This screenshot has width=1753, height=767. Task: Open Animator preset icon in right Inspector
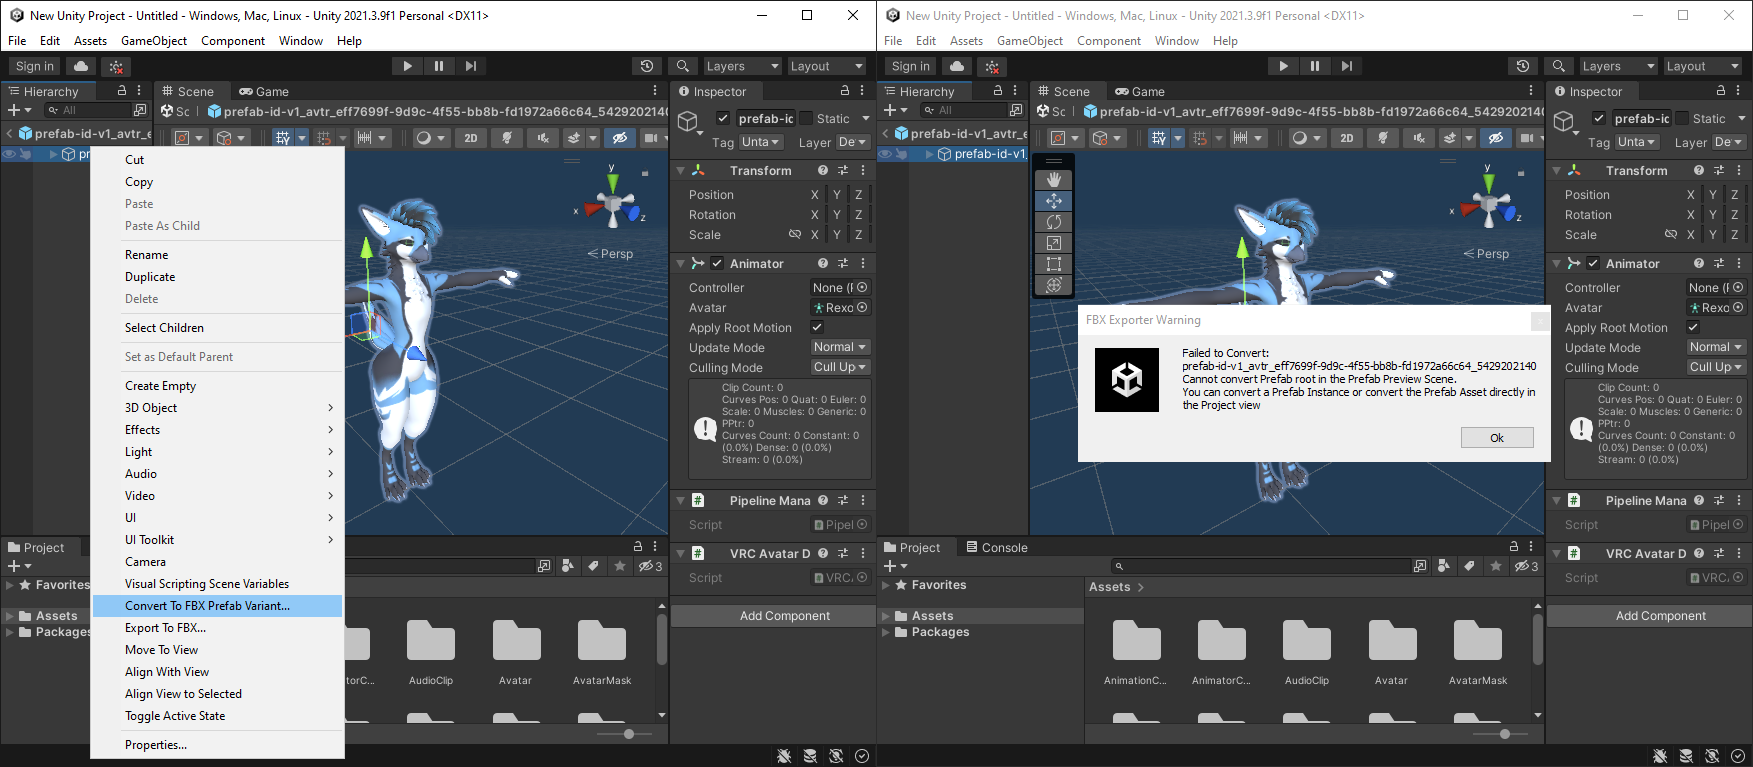pyautogui.click(x=1719, y=263)
